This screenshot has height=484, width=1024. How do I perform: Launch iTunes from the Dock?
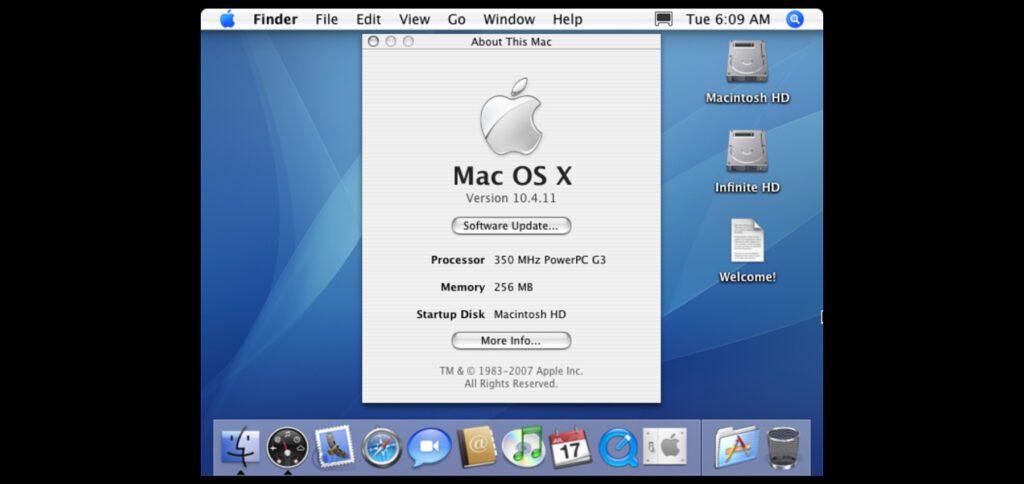click(524, 446)
